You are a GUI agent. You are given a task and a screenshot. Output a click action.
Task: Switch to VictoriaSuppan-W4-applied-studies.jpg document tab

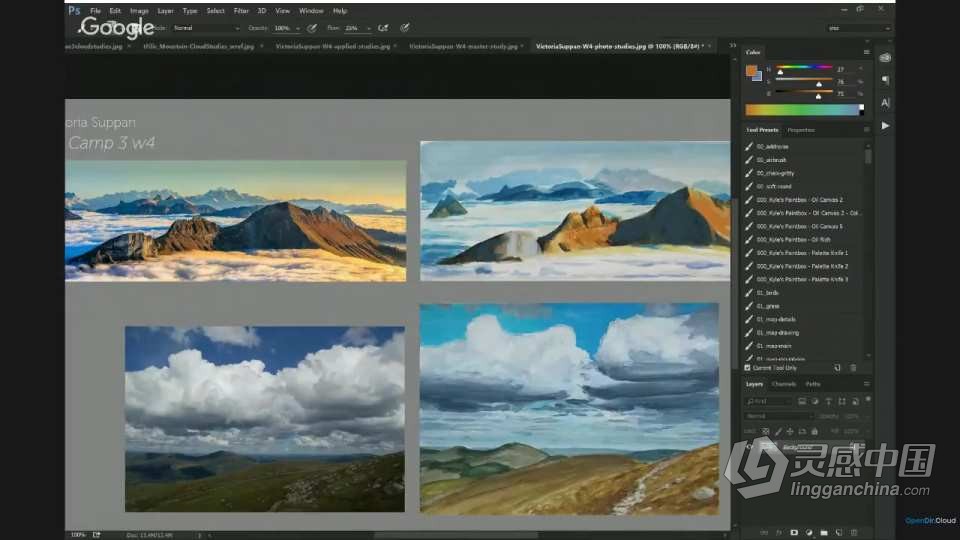332,47
